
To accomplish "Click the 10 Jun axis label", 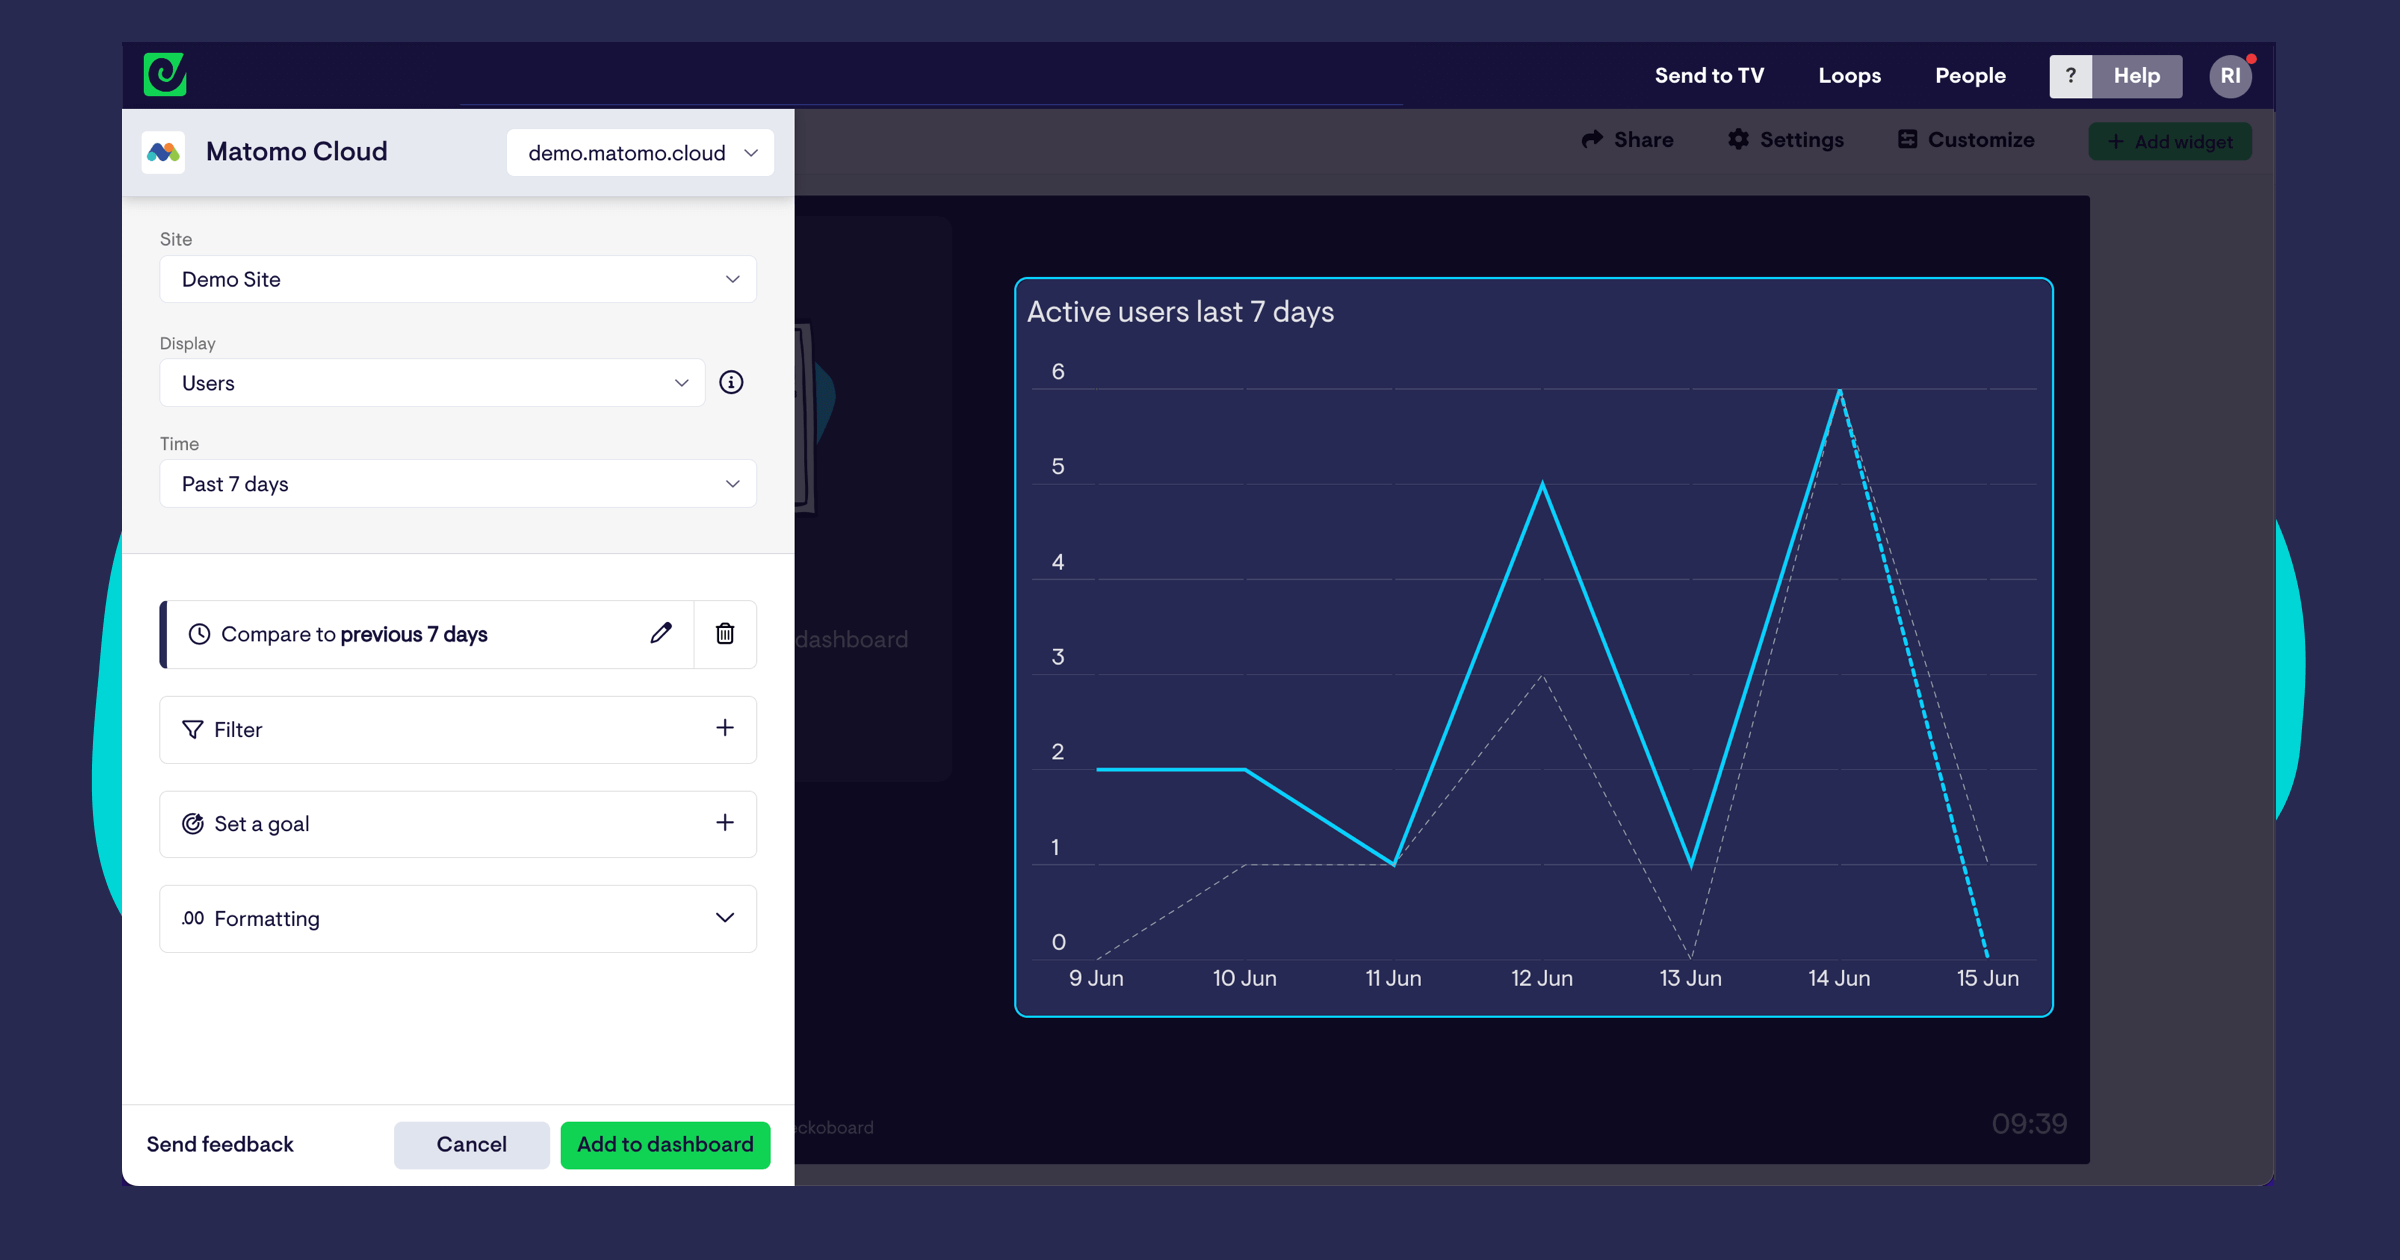I will click(1244, 978).
